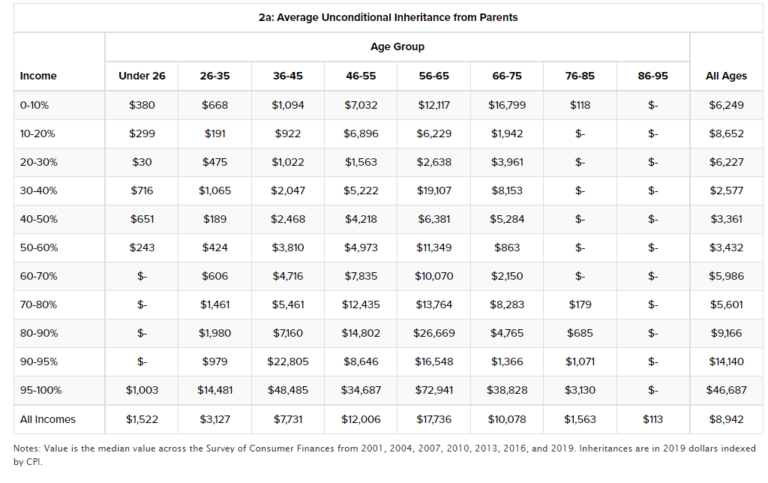768x483 pixels.
Task: Click the '95-100%' income row label
Action: pos(41,390)
